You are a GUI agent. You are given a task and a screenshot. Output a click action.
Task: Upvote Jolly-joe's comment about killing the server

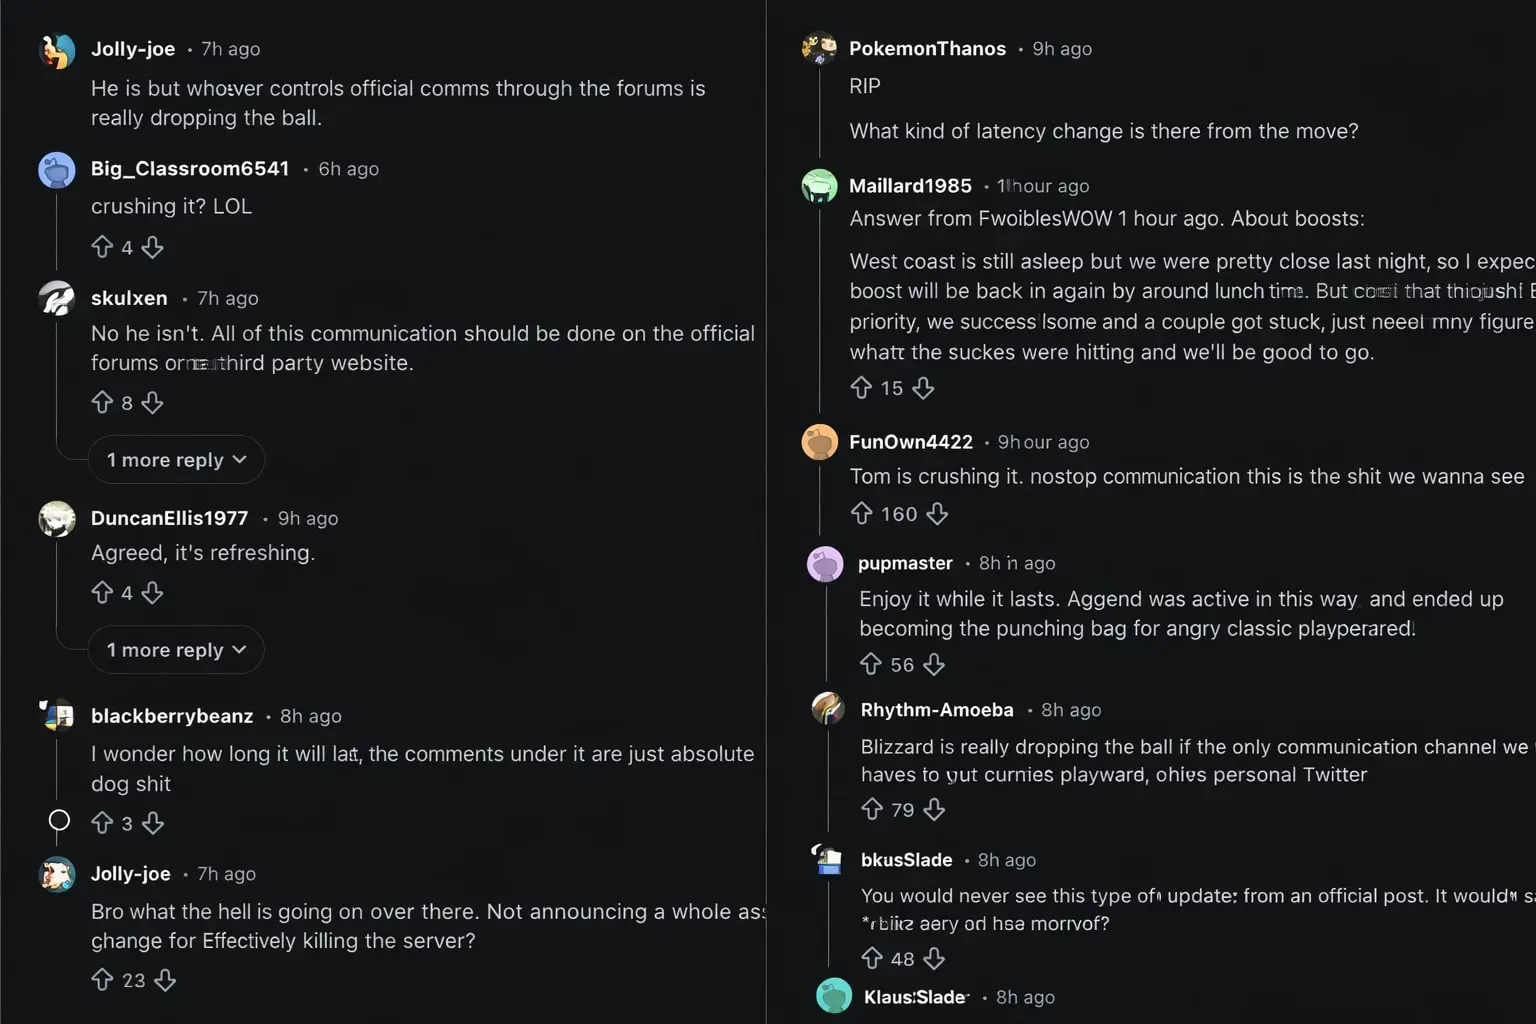coord(104,980)
